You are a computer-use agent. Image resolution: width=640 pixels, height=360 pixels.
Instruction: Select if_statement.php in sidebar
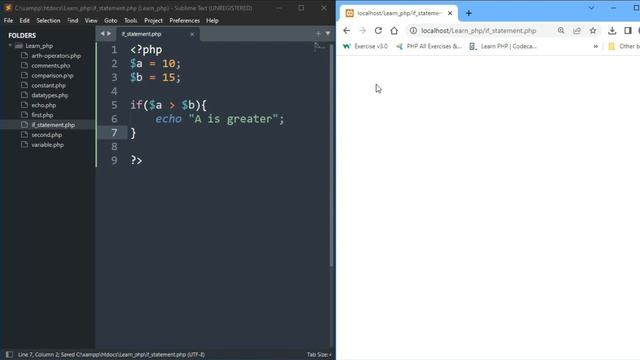click(53, 125)
